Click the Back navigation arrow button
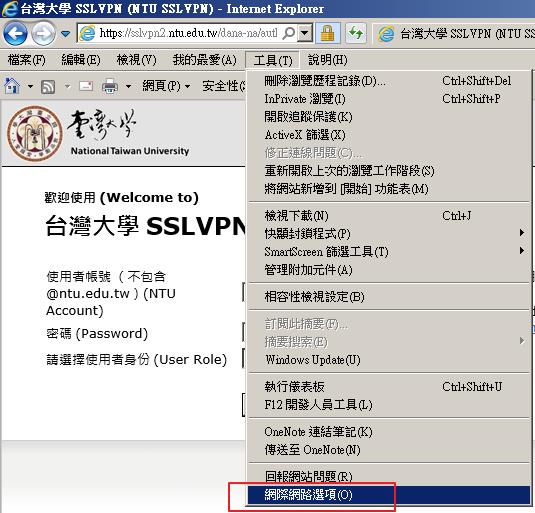 pos(15,33)
